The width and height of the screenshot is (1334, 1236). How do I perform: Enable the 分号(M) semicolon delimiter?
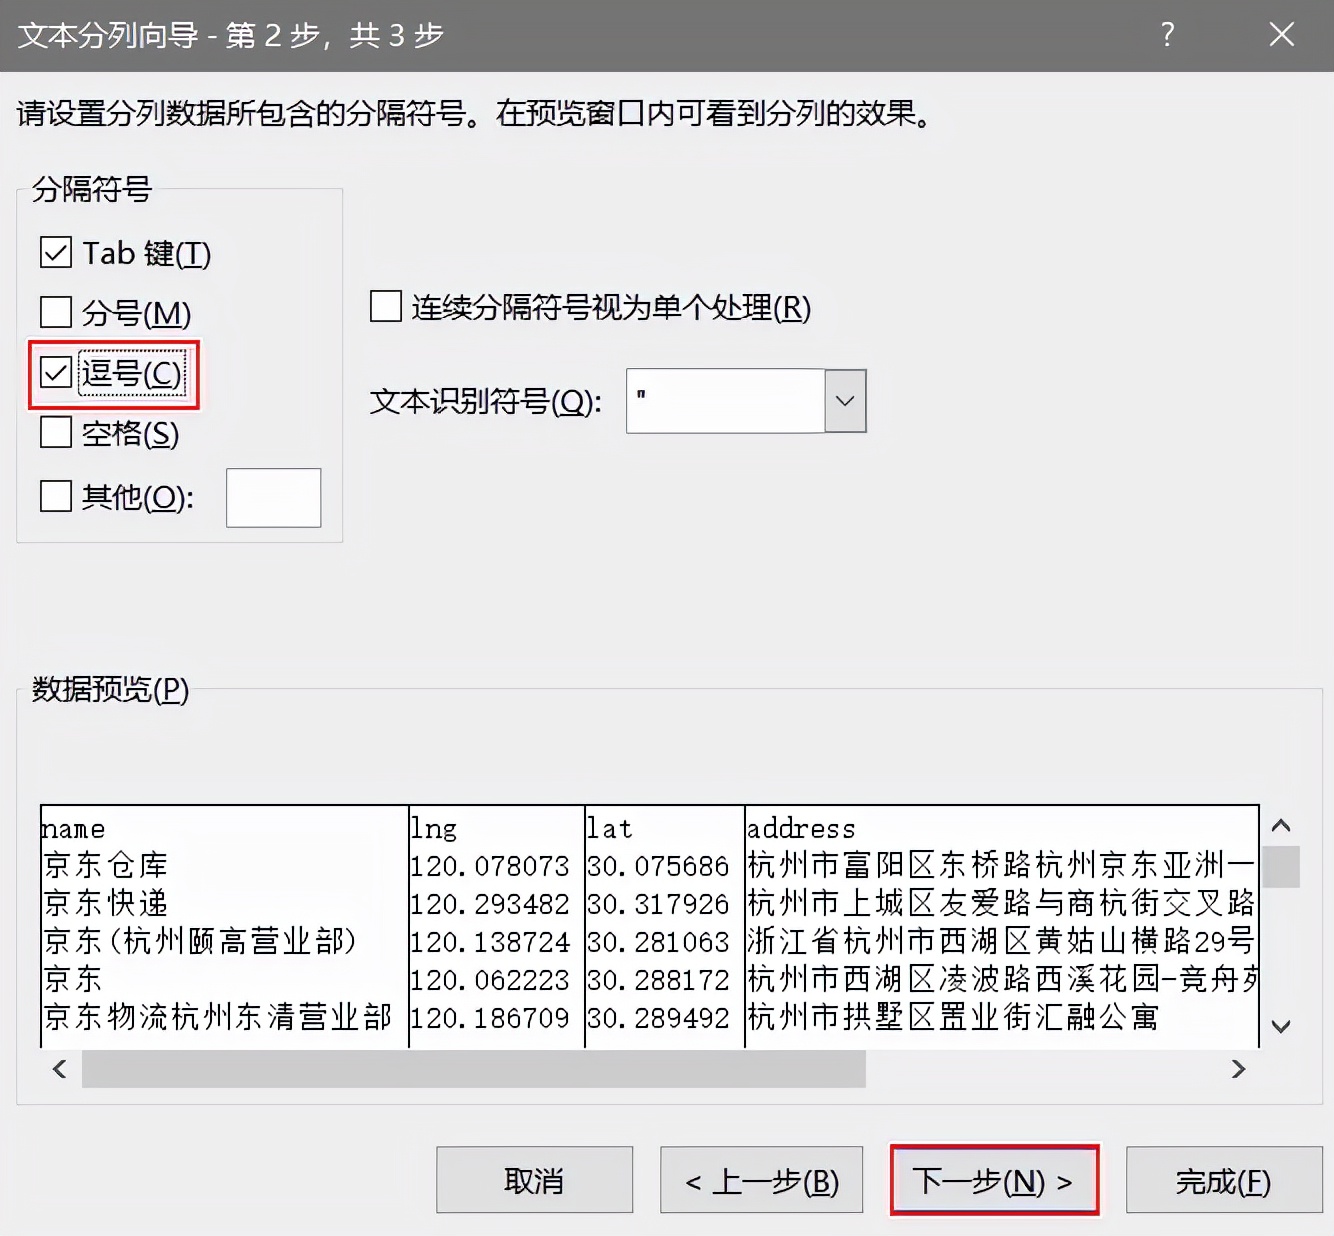pos(55,312)
